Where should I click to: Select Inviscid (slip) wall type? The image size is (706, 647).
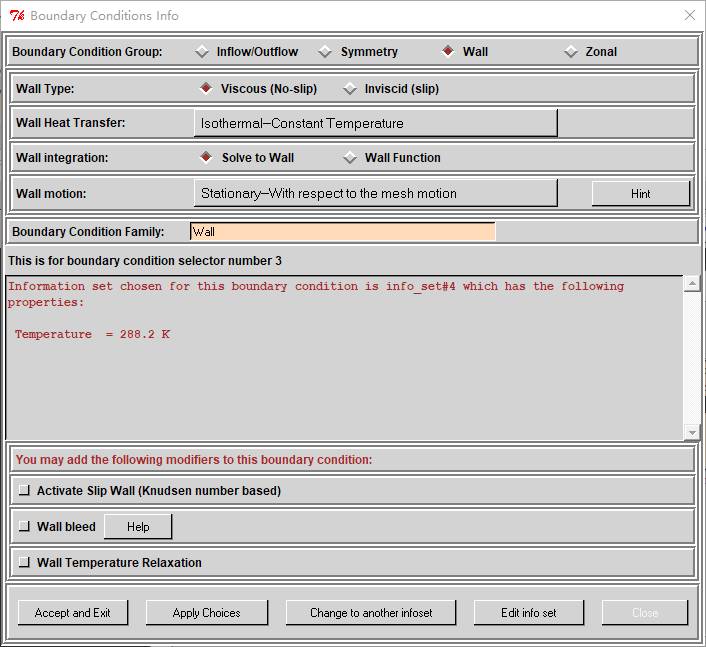click(x=350, y=89)
